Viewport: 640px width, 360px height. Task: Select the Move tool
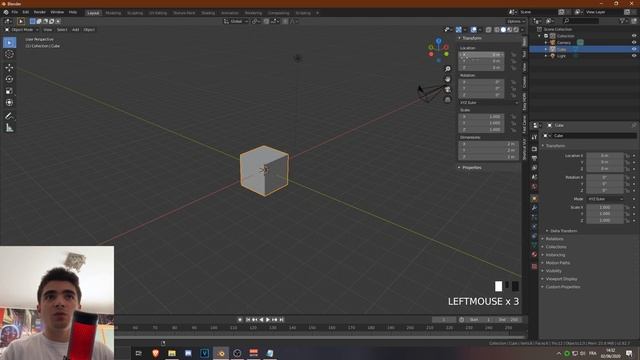coord(9,68)
